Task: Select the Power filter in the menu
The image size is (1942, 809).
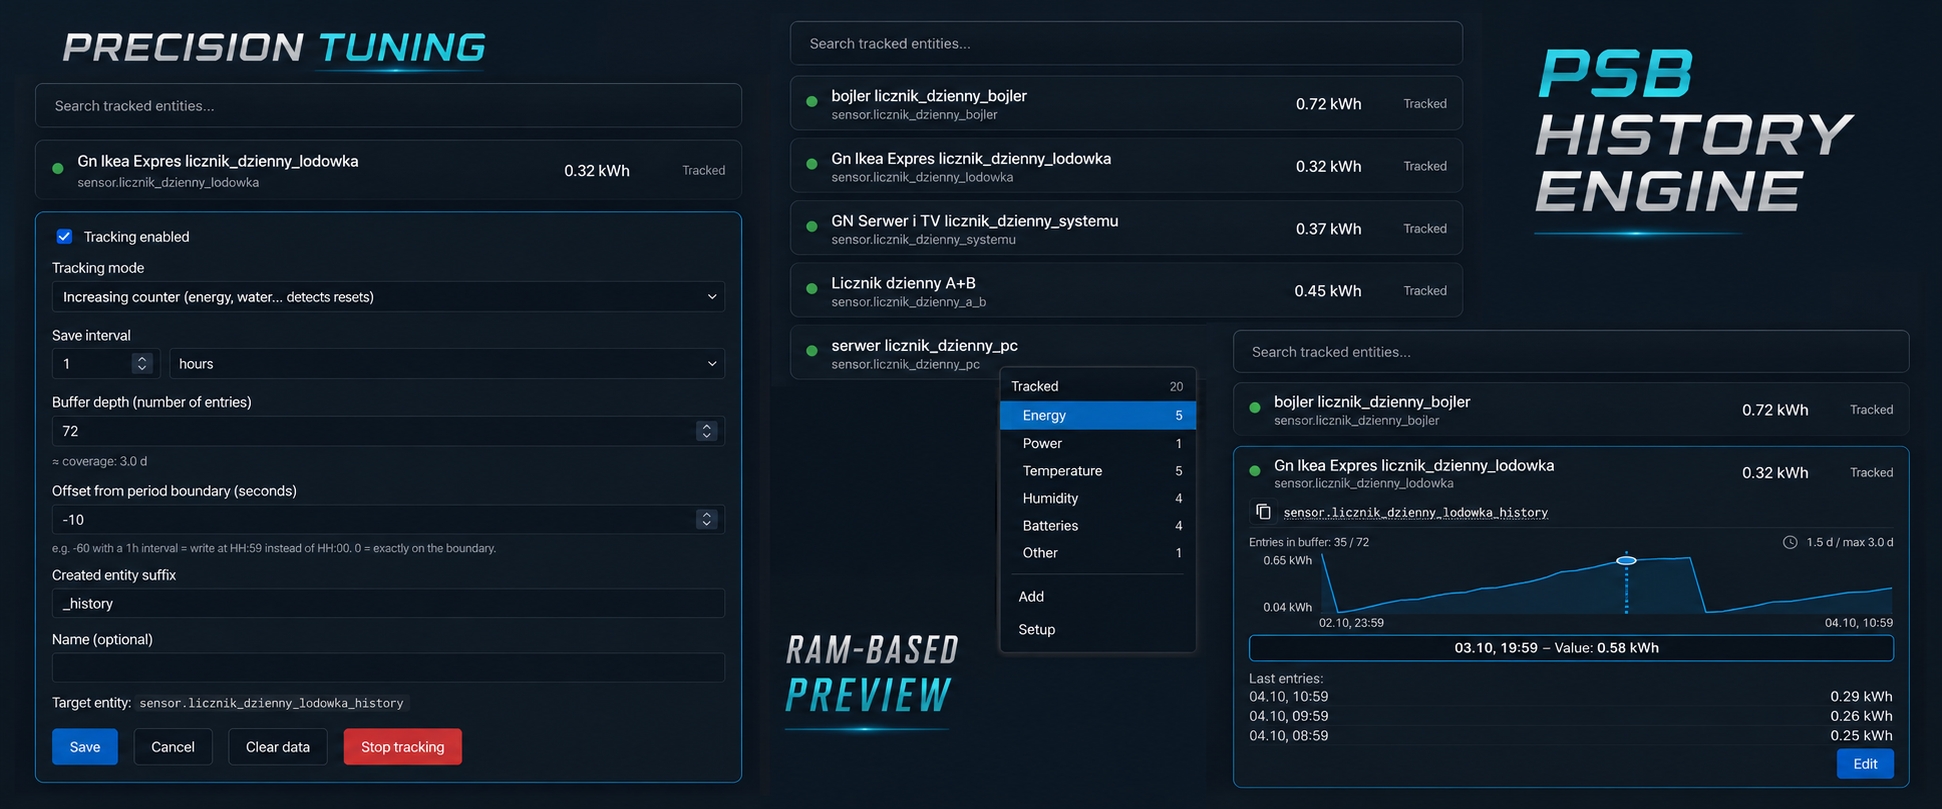Action: click(1098, 443)
